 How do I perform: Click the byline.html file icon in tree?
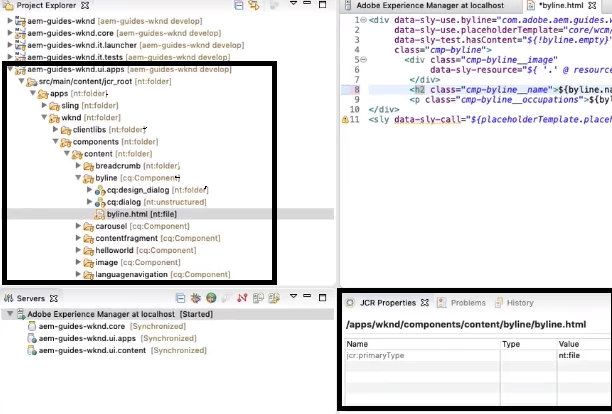coord(100,214)
